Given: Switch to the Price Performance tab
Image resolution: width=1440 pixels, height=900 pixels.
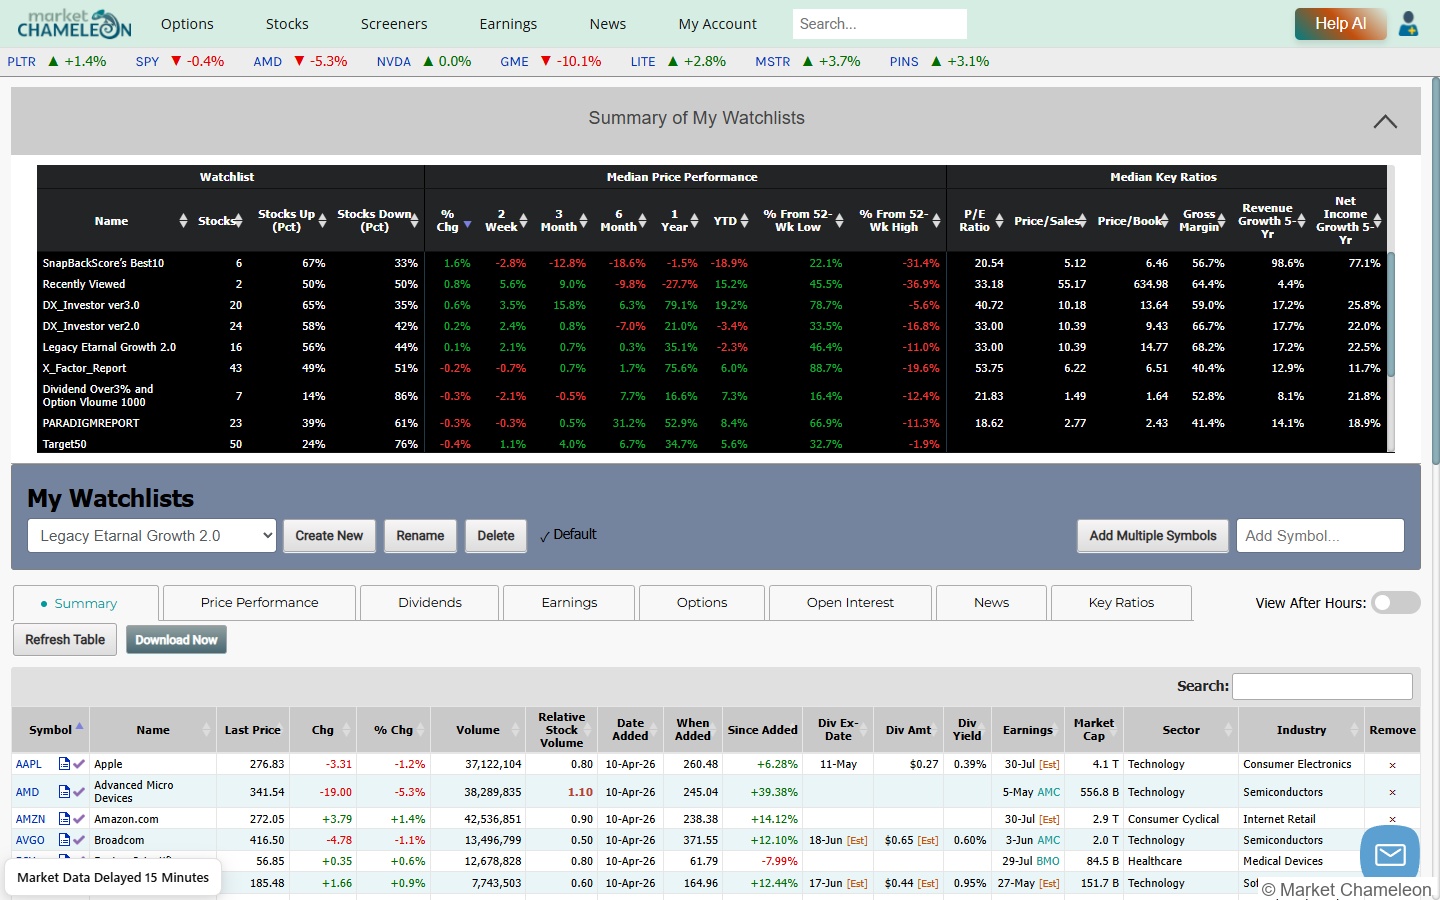Looking at the screenshot, I should (259, 603).
